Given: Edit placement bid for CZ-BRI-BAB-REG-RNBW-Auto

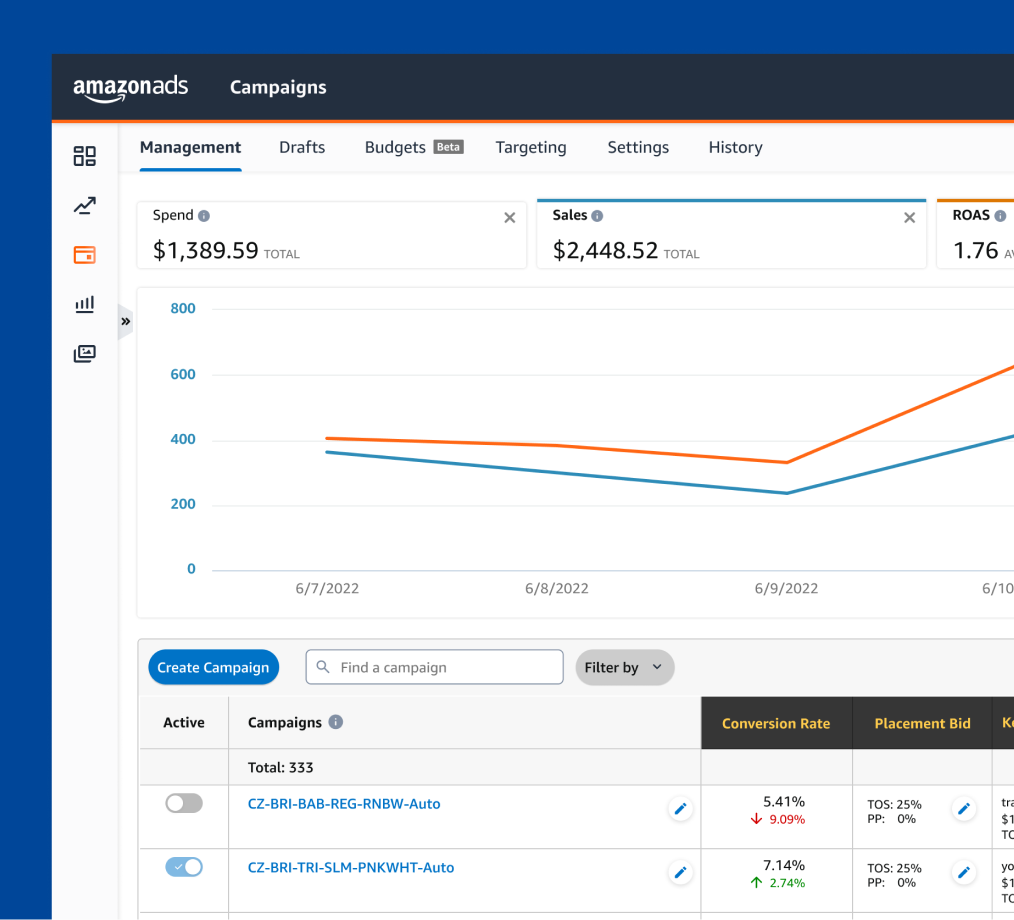Looking at the screenshot, I should (964, 809).
